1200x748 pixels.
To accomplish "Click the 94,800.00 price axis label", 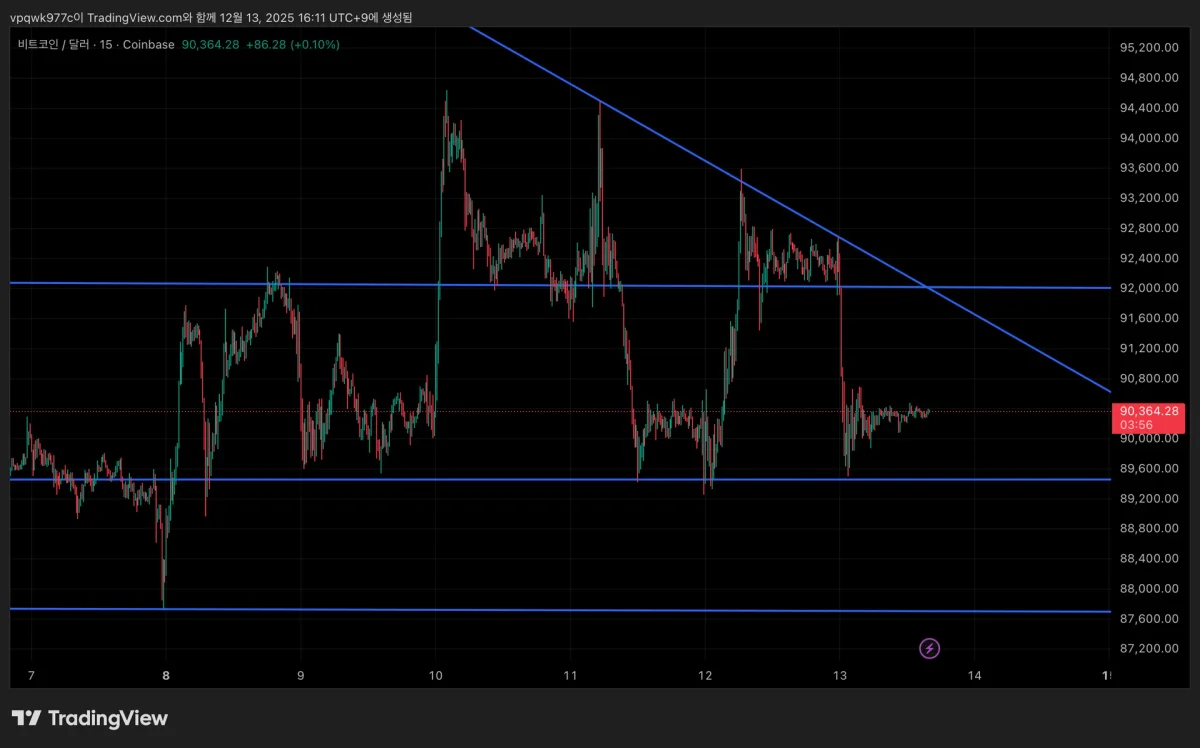I will [x=1147, y=78].
